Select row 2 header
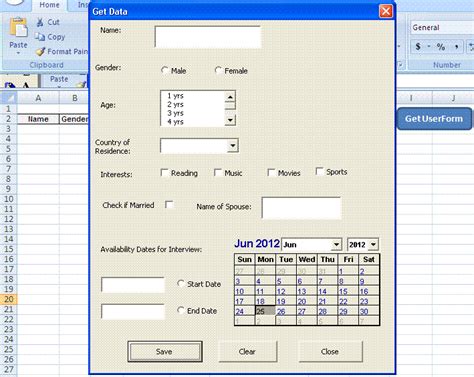The height and width of the screenshot is (377, 474). click(x=9, y=119)
